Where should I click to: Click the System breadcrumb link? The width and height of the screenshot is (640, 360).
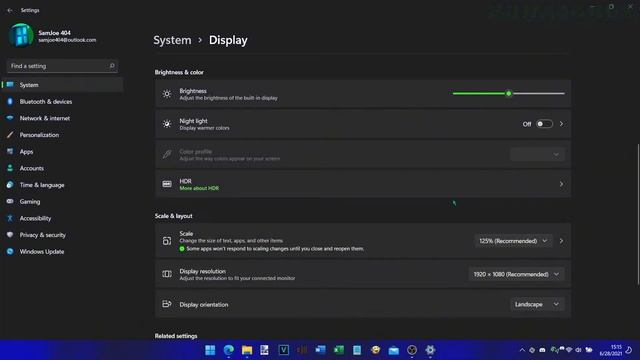[172, 40]
